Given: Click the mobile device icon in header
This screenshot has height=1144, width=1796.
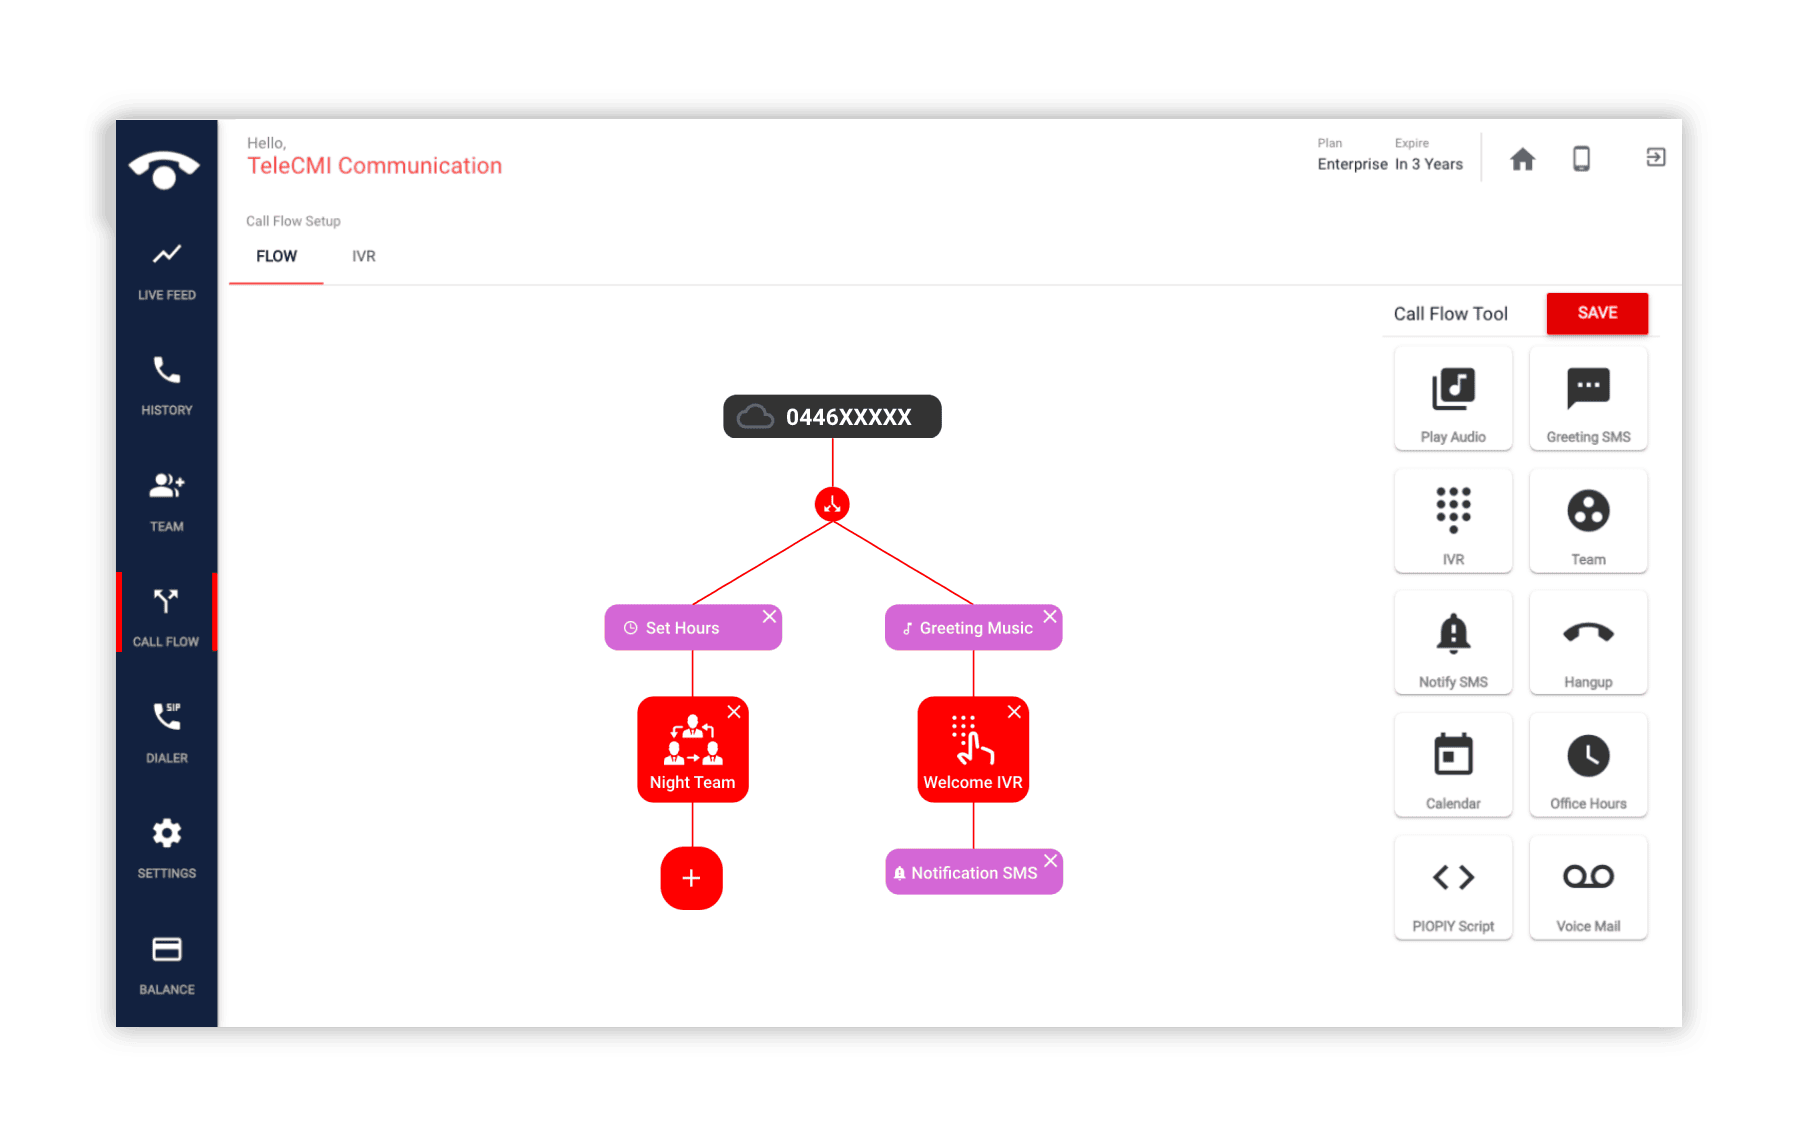Looking at the screenshot, I should pyautogui.click(x=1581, y=159).
